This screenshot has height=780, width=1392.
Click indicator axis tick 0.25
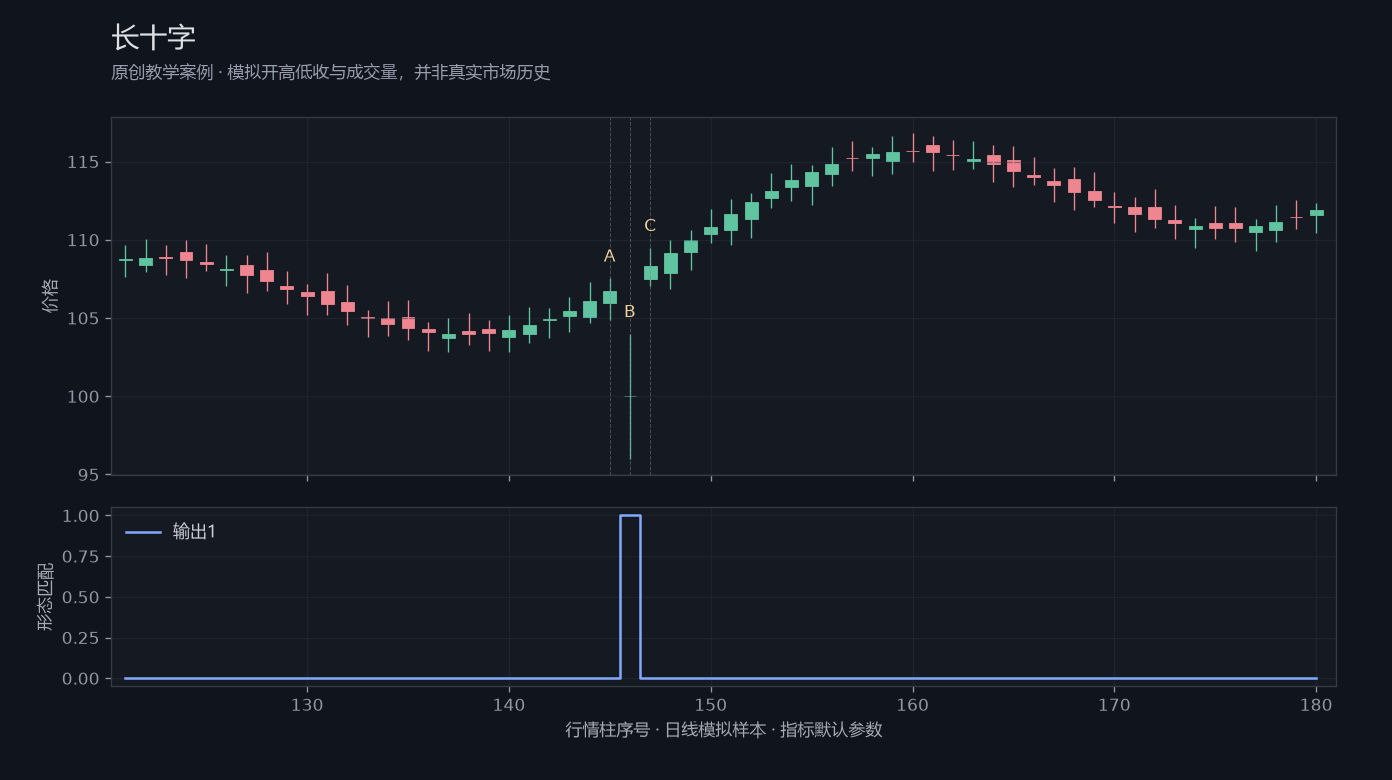[81, 638]
